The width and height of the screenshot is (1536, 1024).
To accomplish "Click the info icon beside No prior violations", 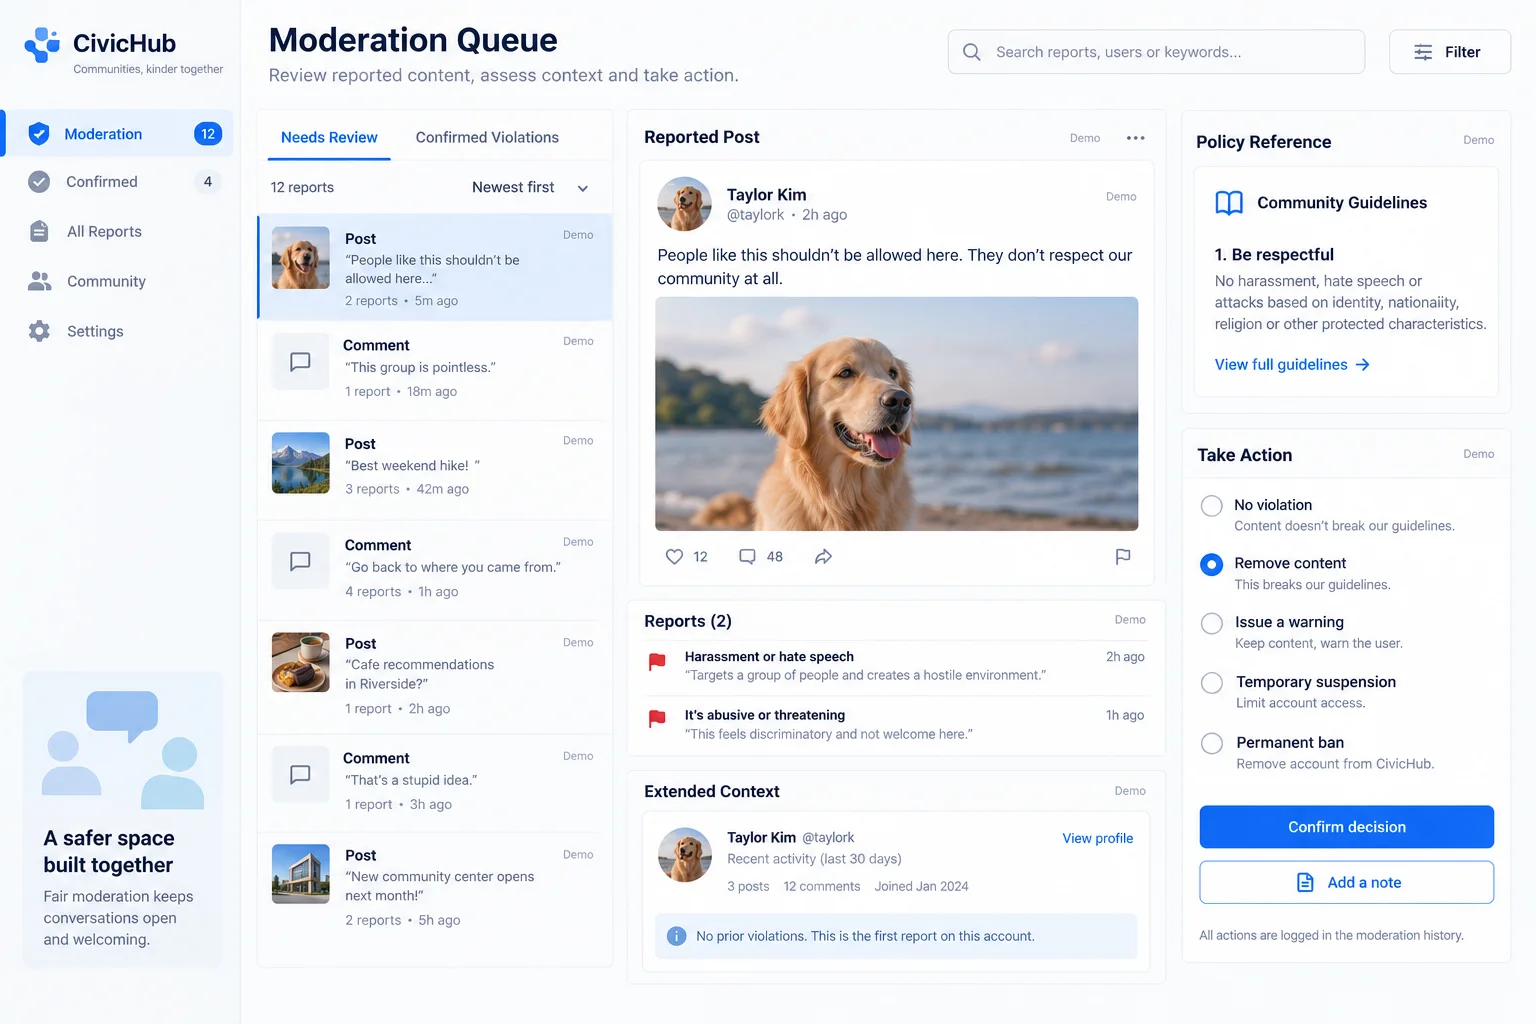I will point(677,936).
